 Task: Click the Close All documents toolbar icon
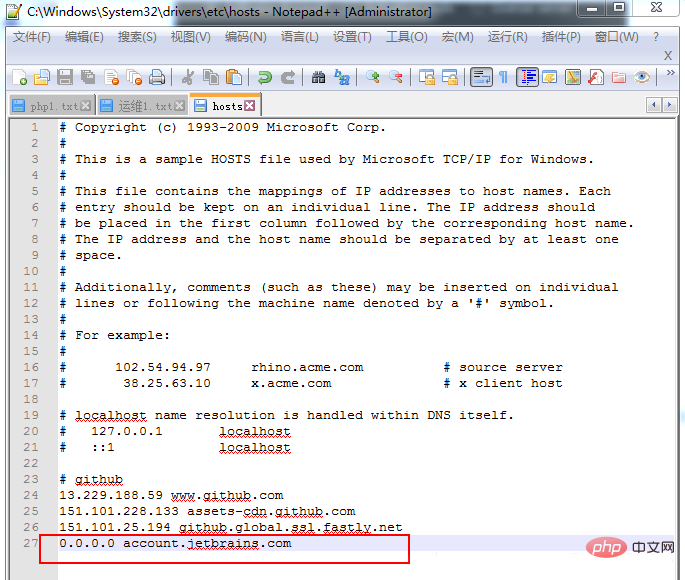pos(134,77)
